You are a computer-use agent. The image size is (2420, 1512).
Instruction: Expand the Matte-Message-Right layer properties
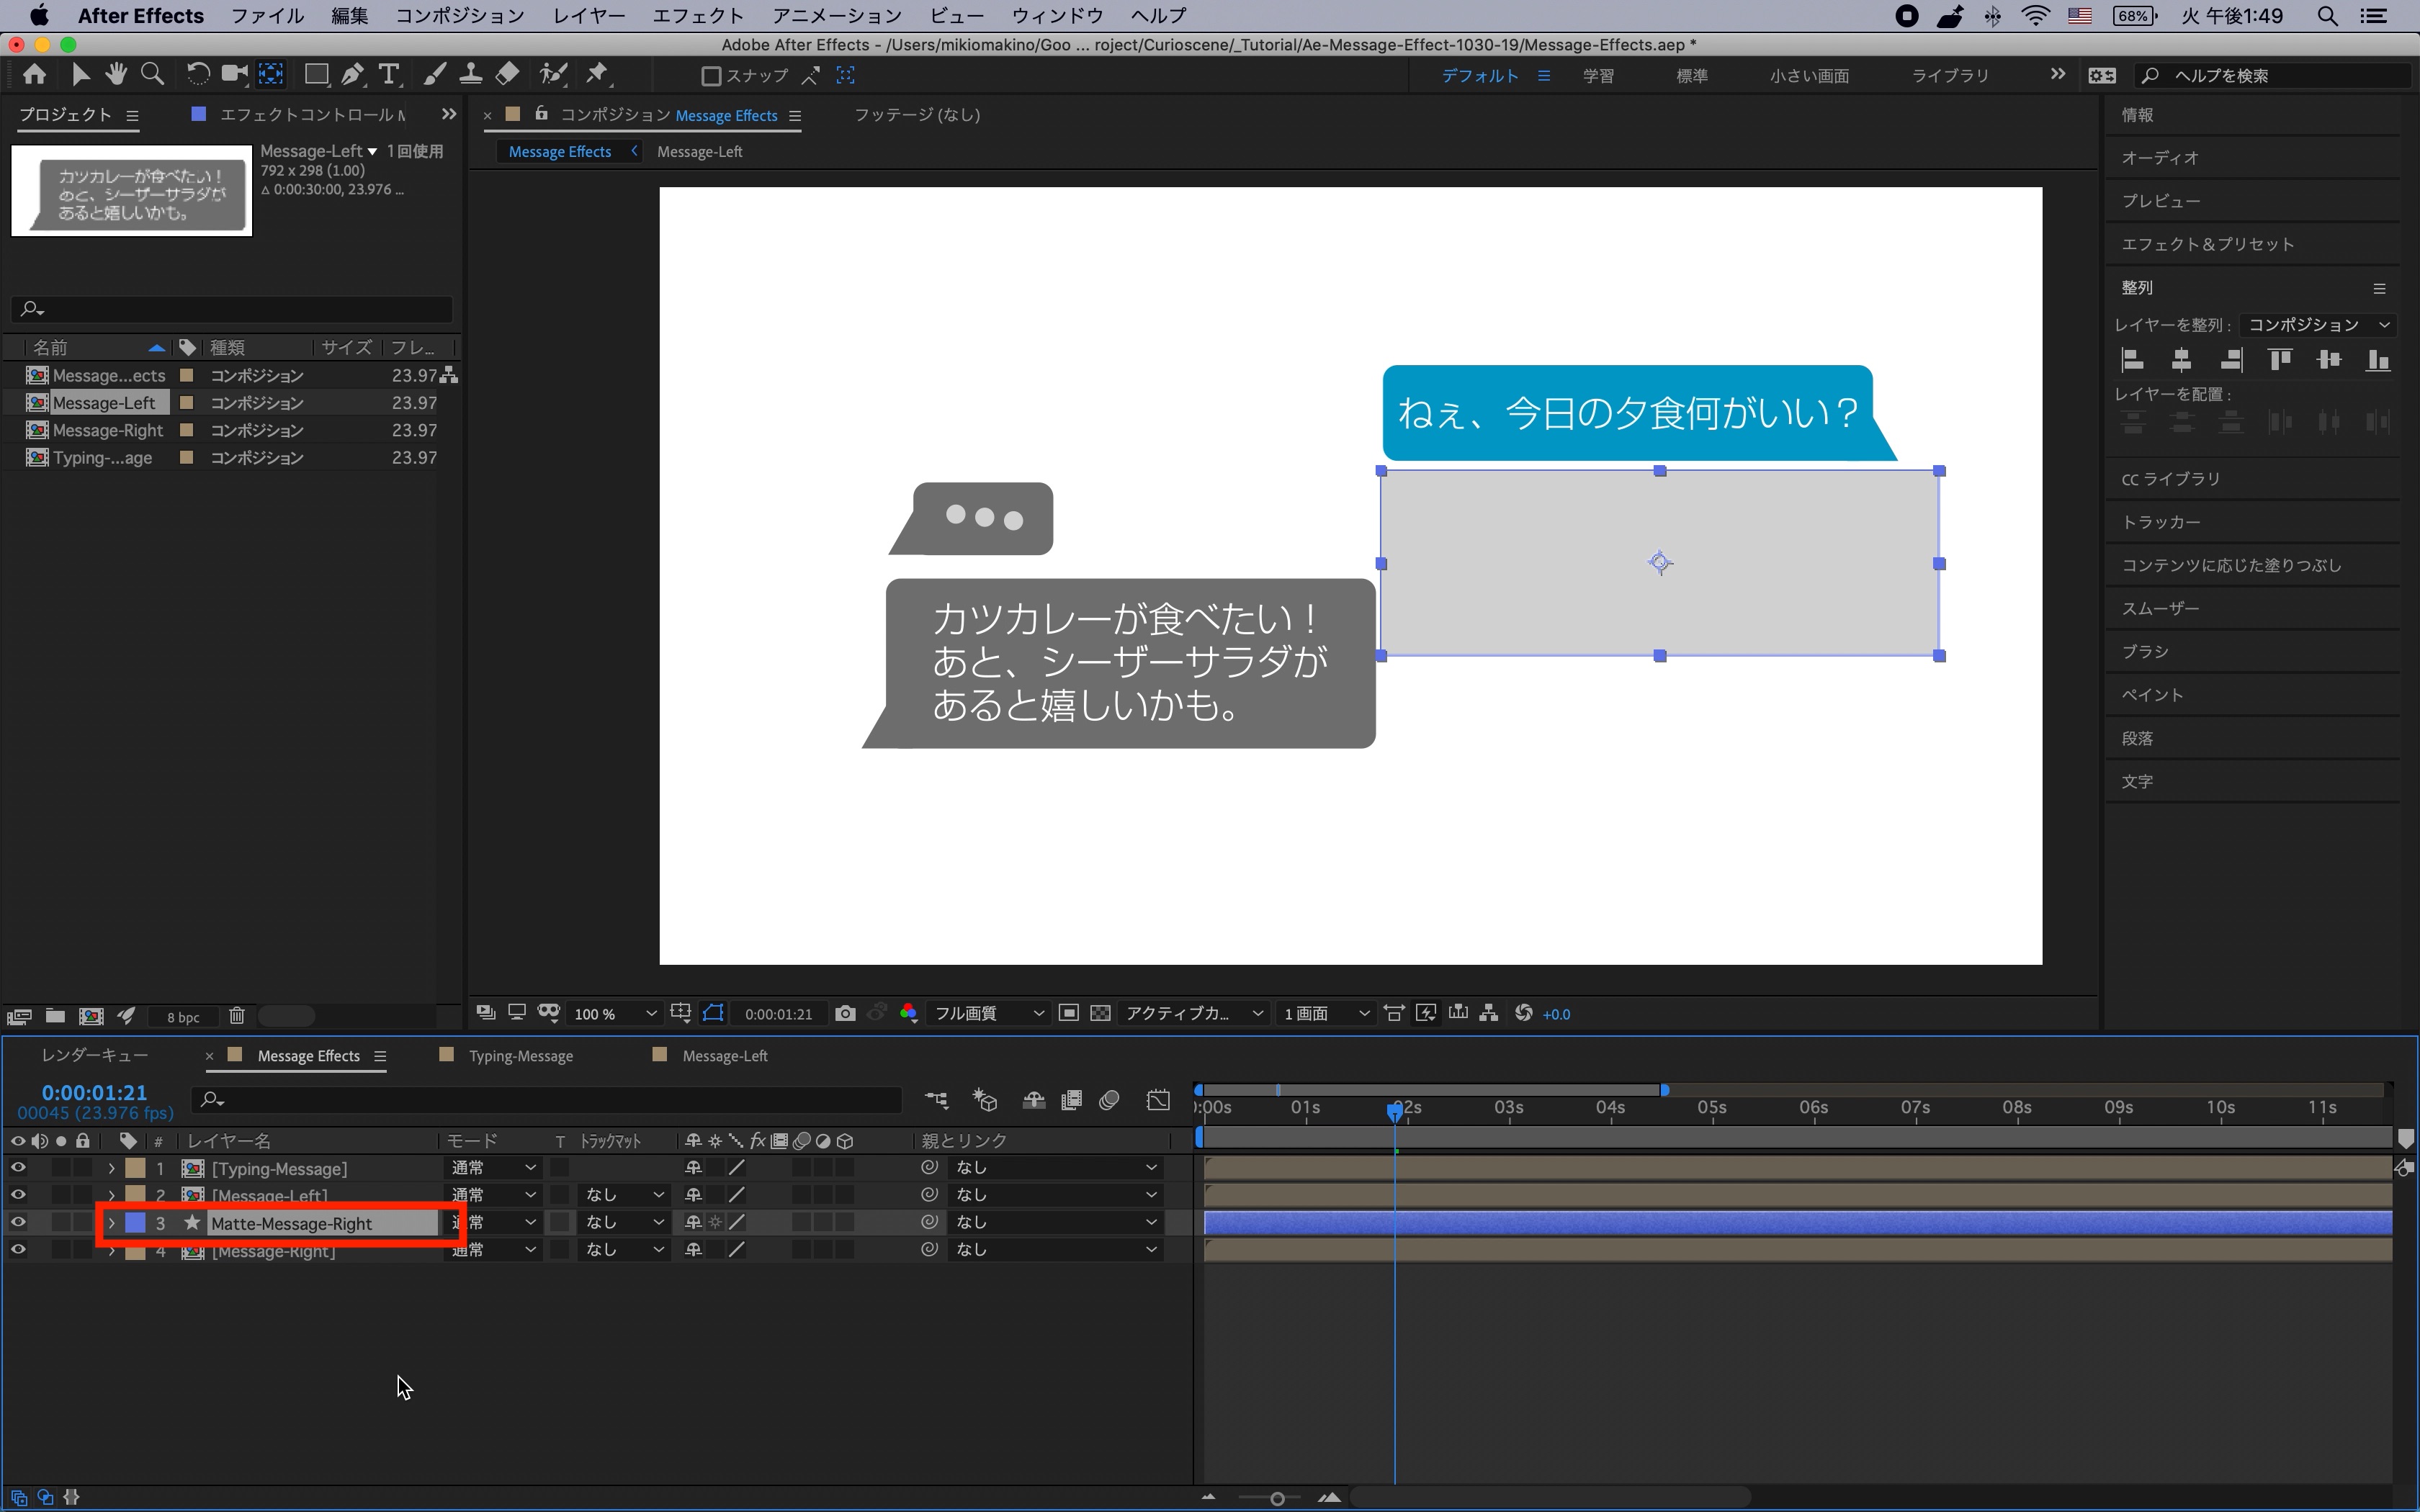tap(111, 1223)
